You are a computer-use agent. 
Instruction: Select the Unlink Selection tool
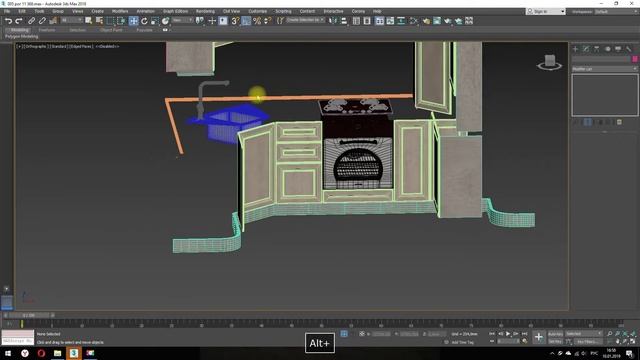tap(42, 21)
